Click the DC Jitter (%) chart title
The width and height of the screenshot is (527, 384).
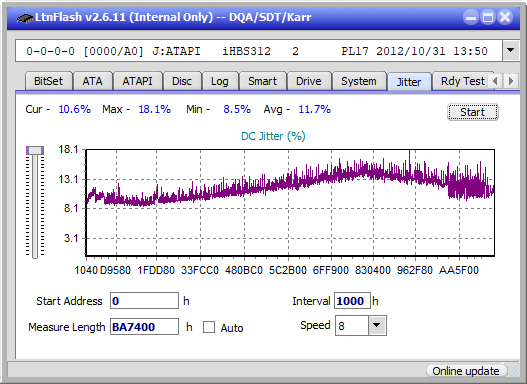tap(273, 136)
